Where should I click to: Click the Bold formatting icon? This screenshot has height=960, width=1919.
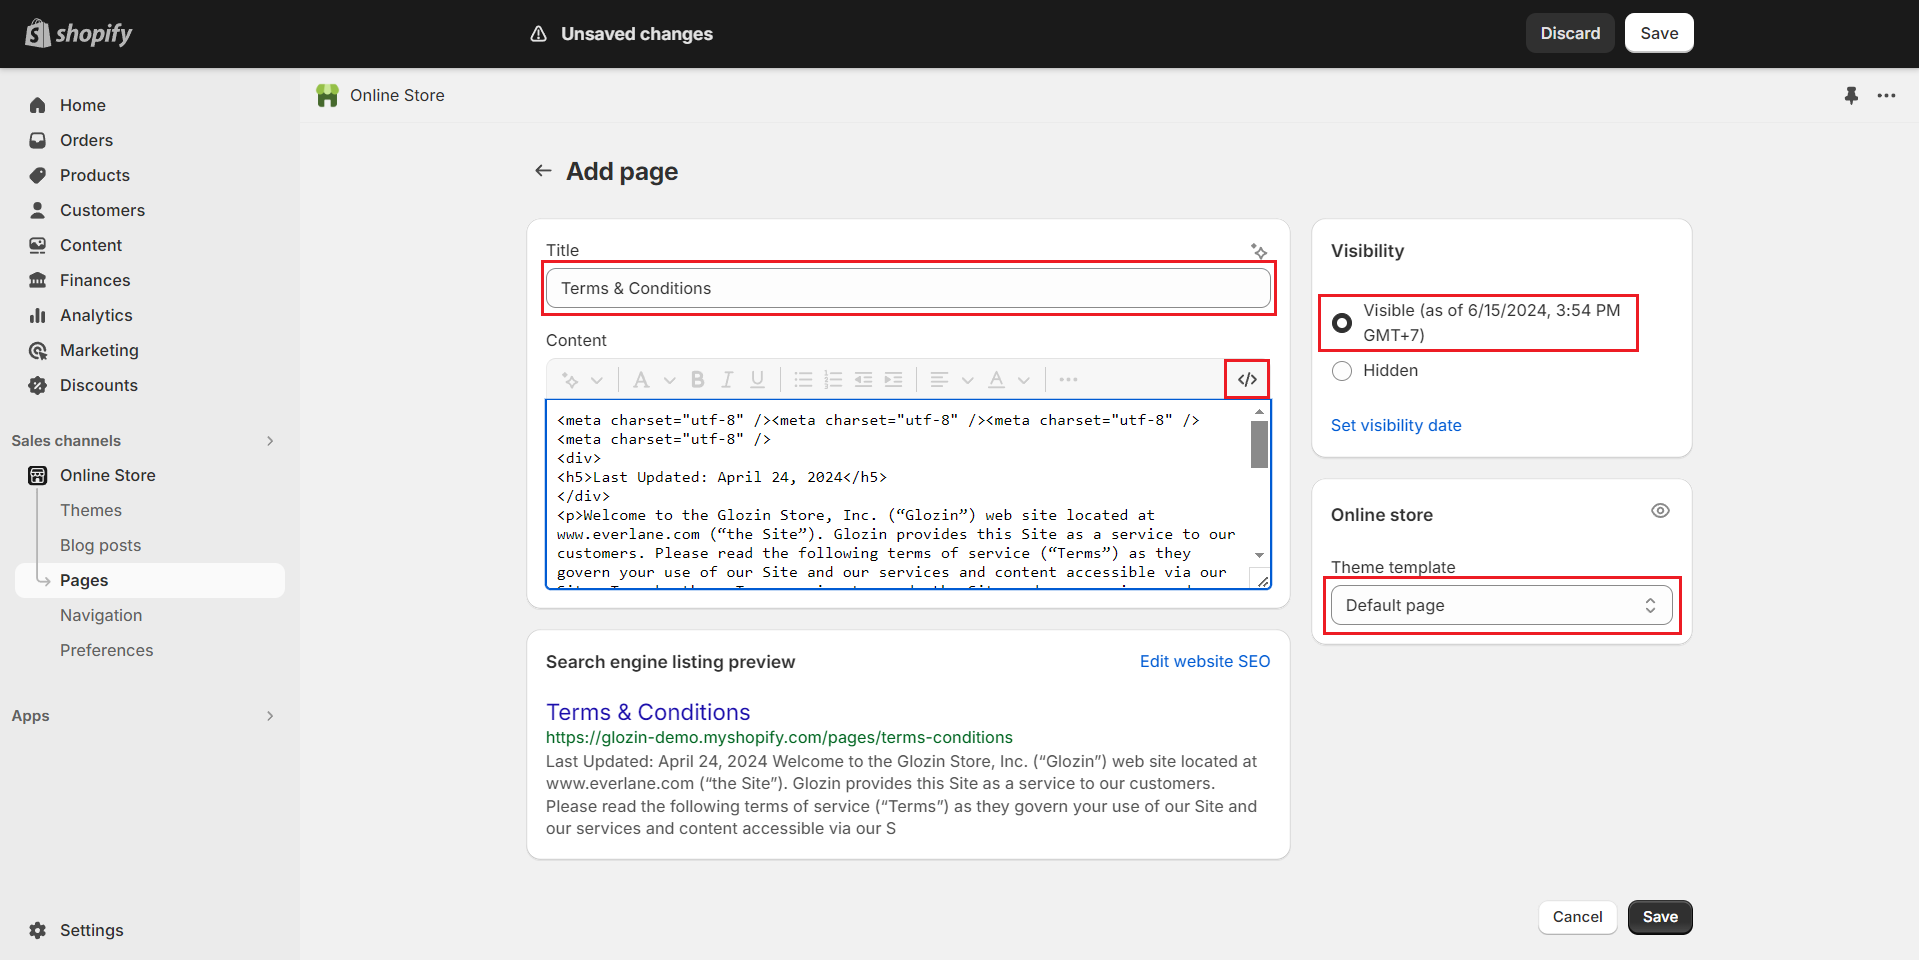[x=698, y=380]
